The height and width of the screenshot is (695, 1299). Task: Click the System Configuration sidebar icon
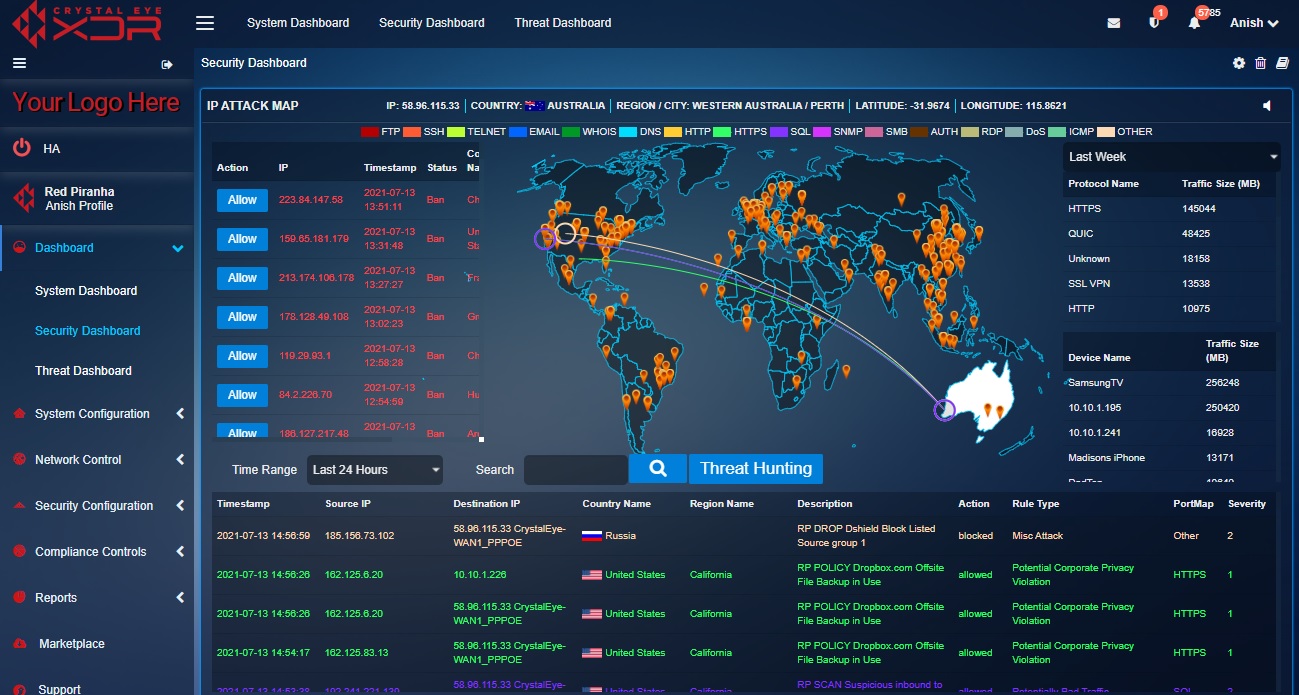17,413
